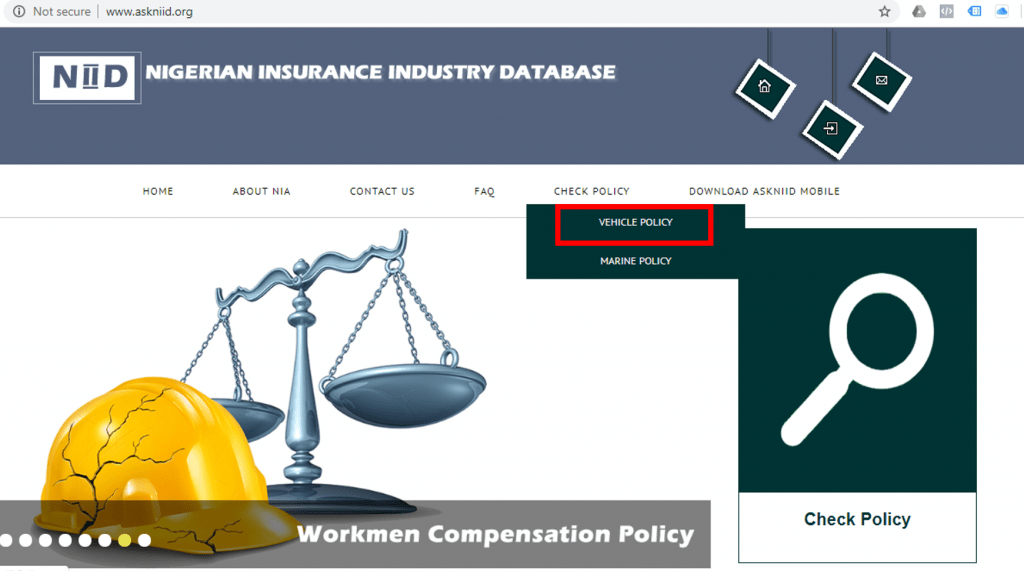
Task: Select the last carousel slide dot
Action: [144, 540]
